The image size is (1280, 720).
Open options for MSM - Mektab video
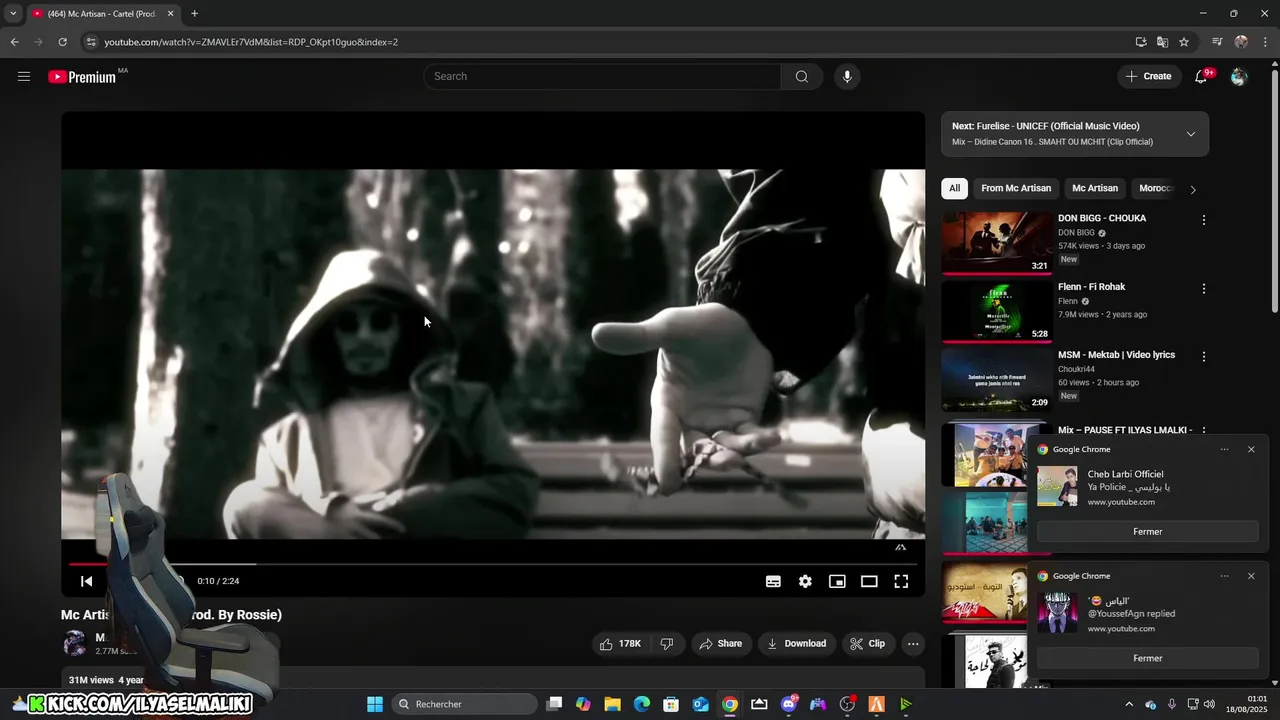point(1203,357)
